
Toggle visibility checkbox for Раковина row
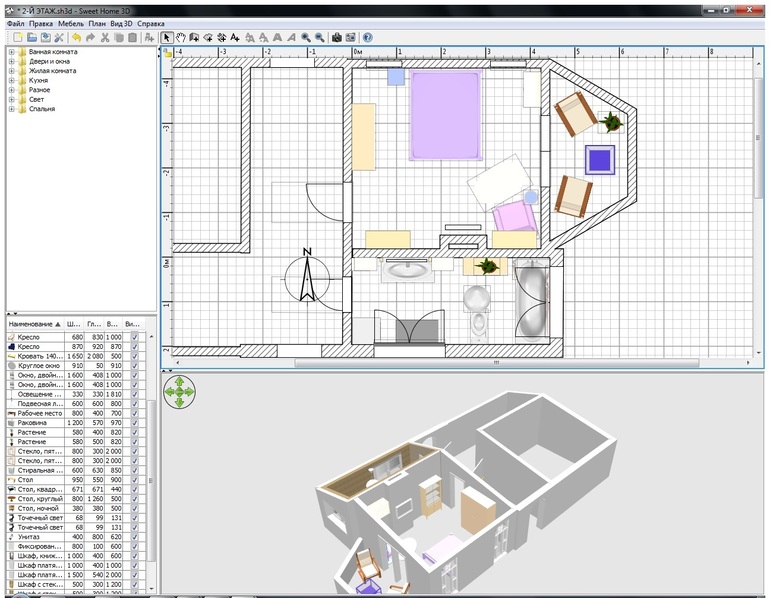133,423
